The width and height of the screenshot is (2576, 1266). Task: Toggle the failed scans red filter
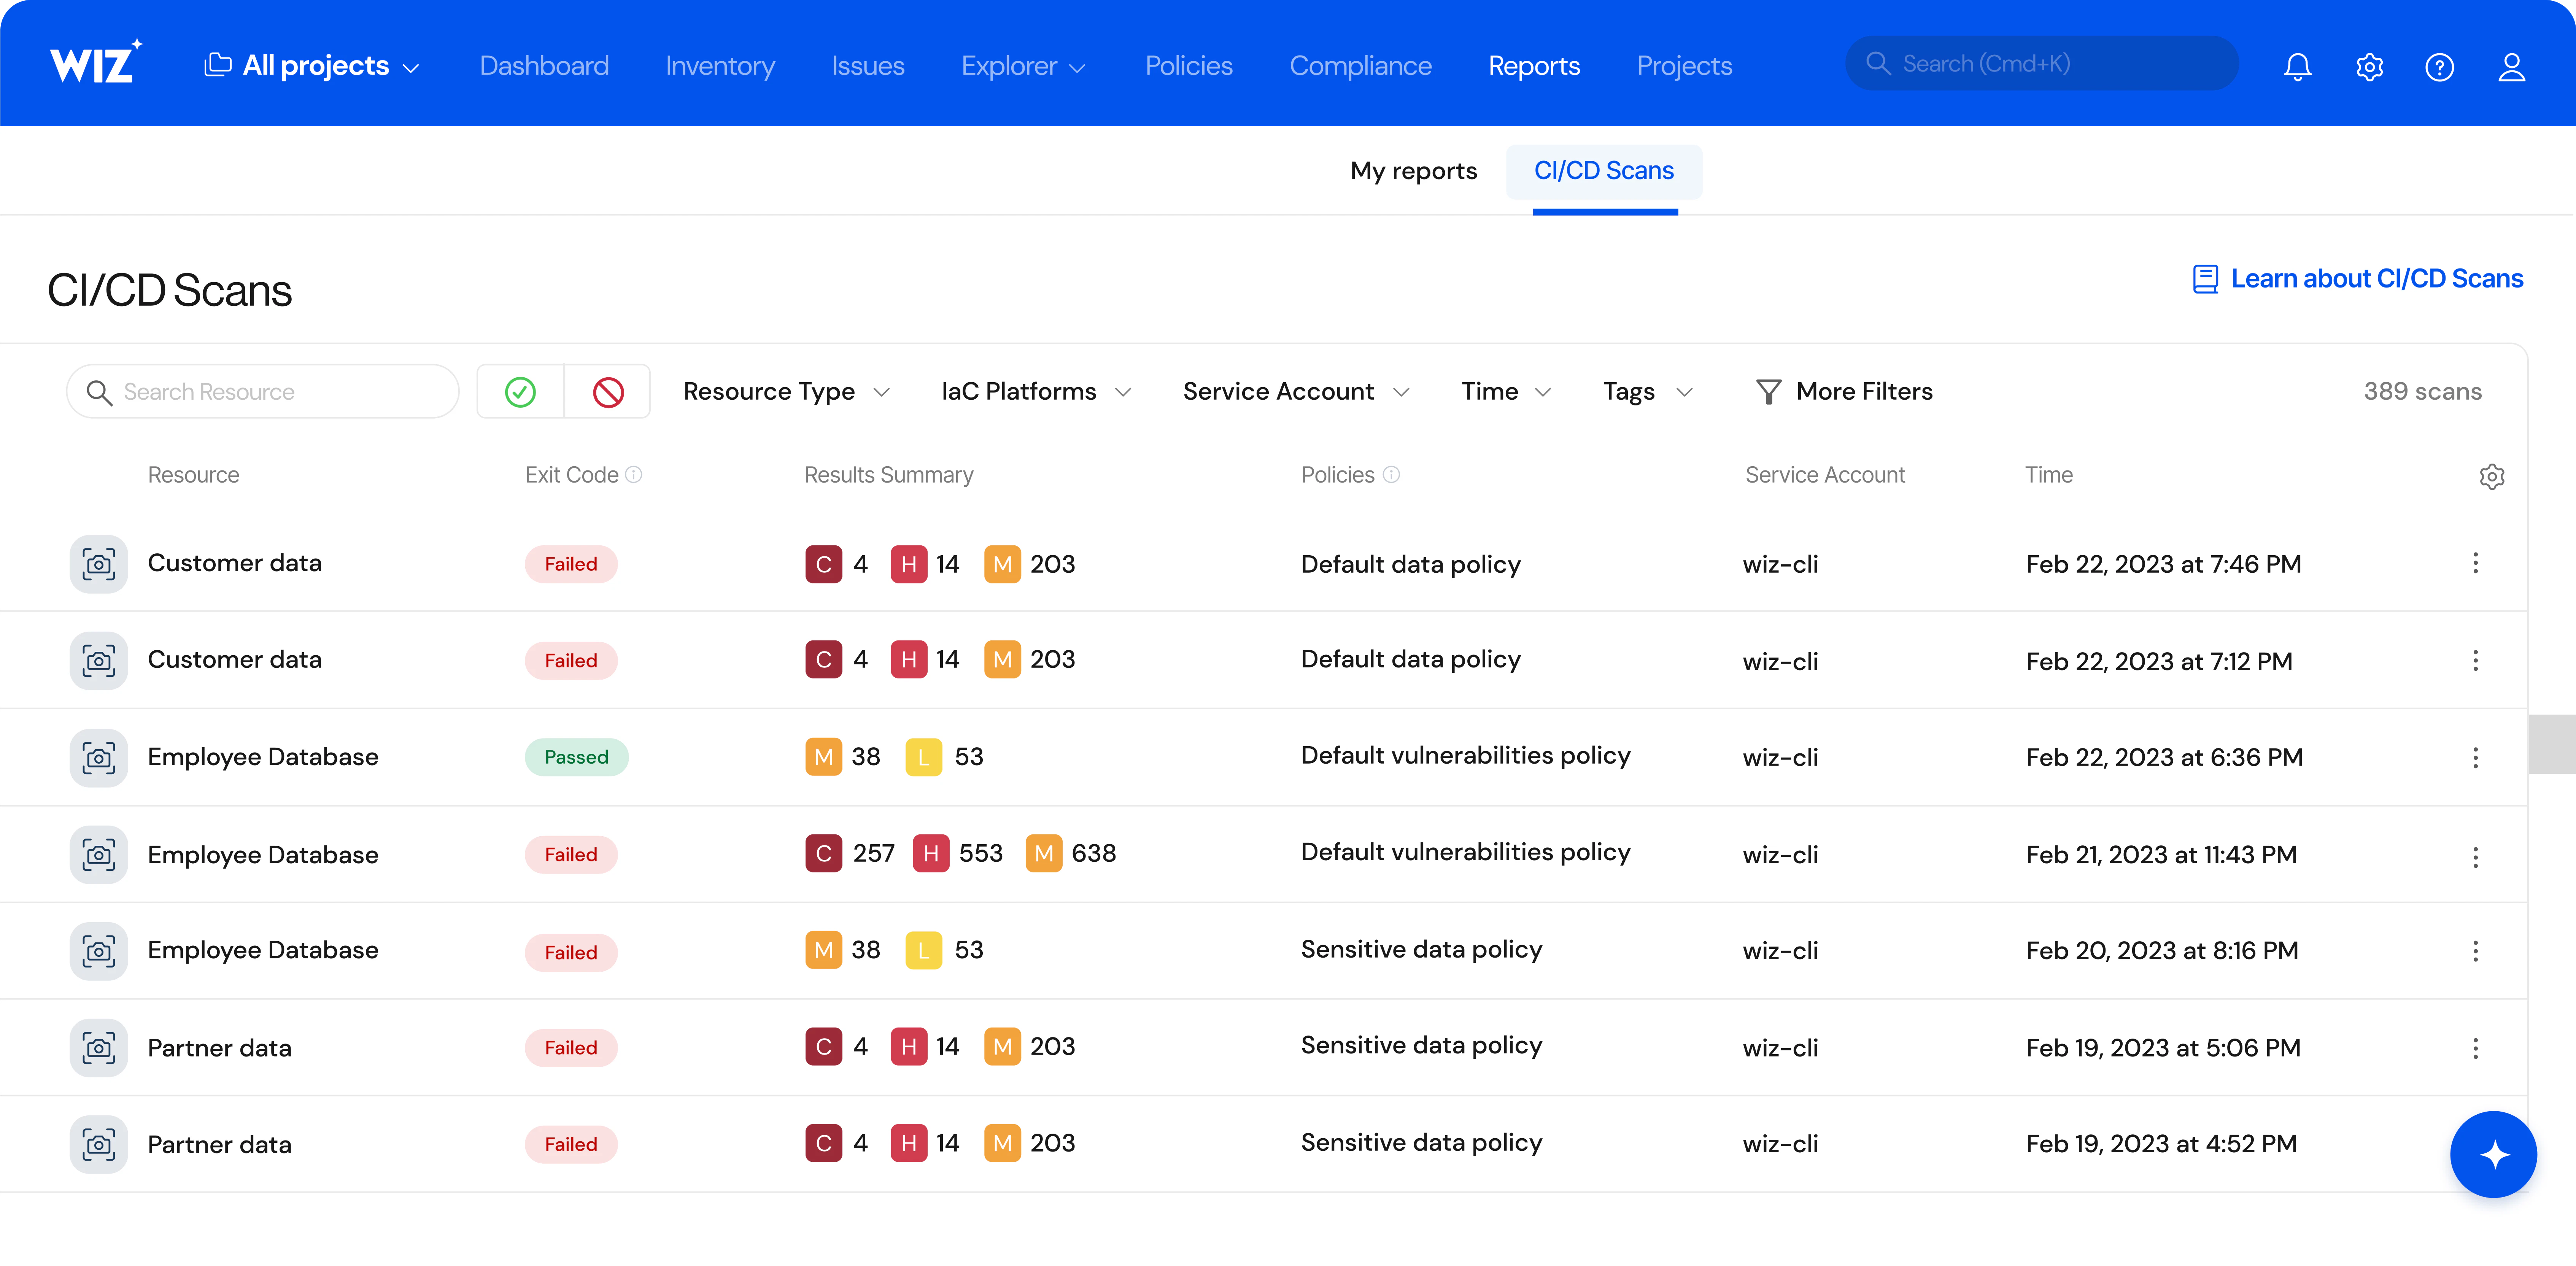608,392
